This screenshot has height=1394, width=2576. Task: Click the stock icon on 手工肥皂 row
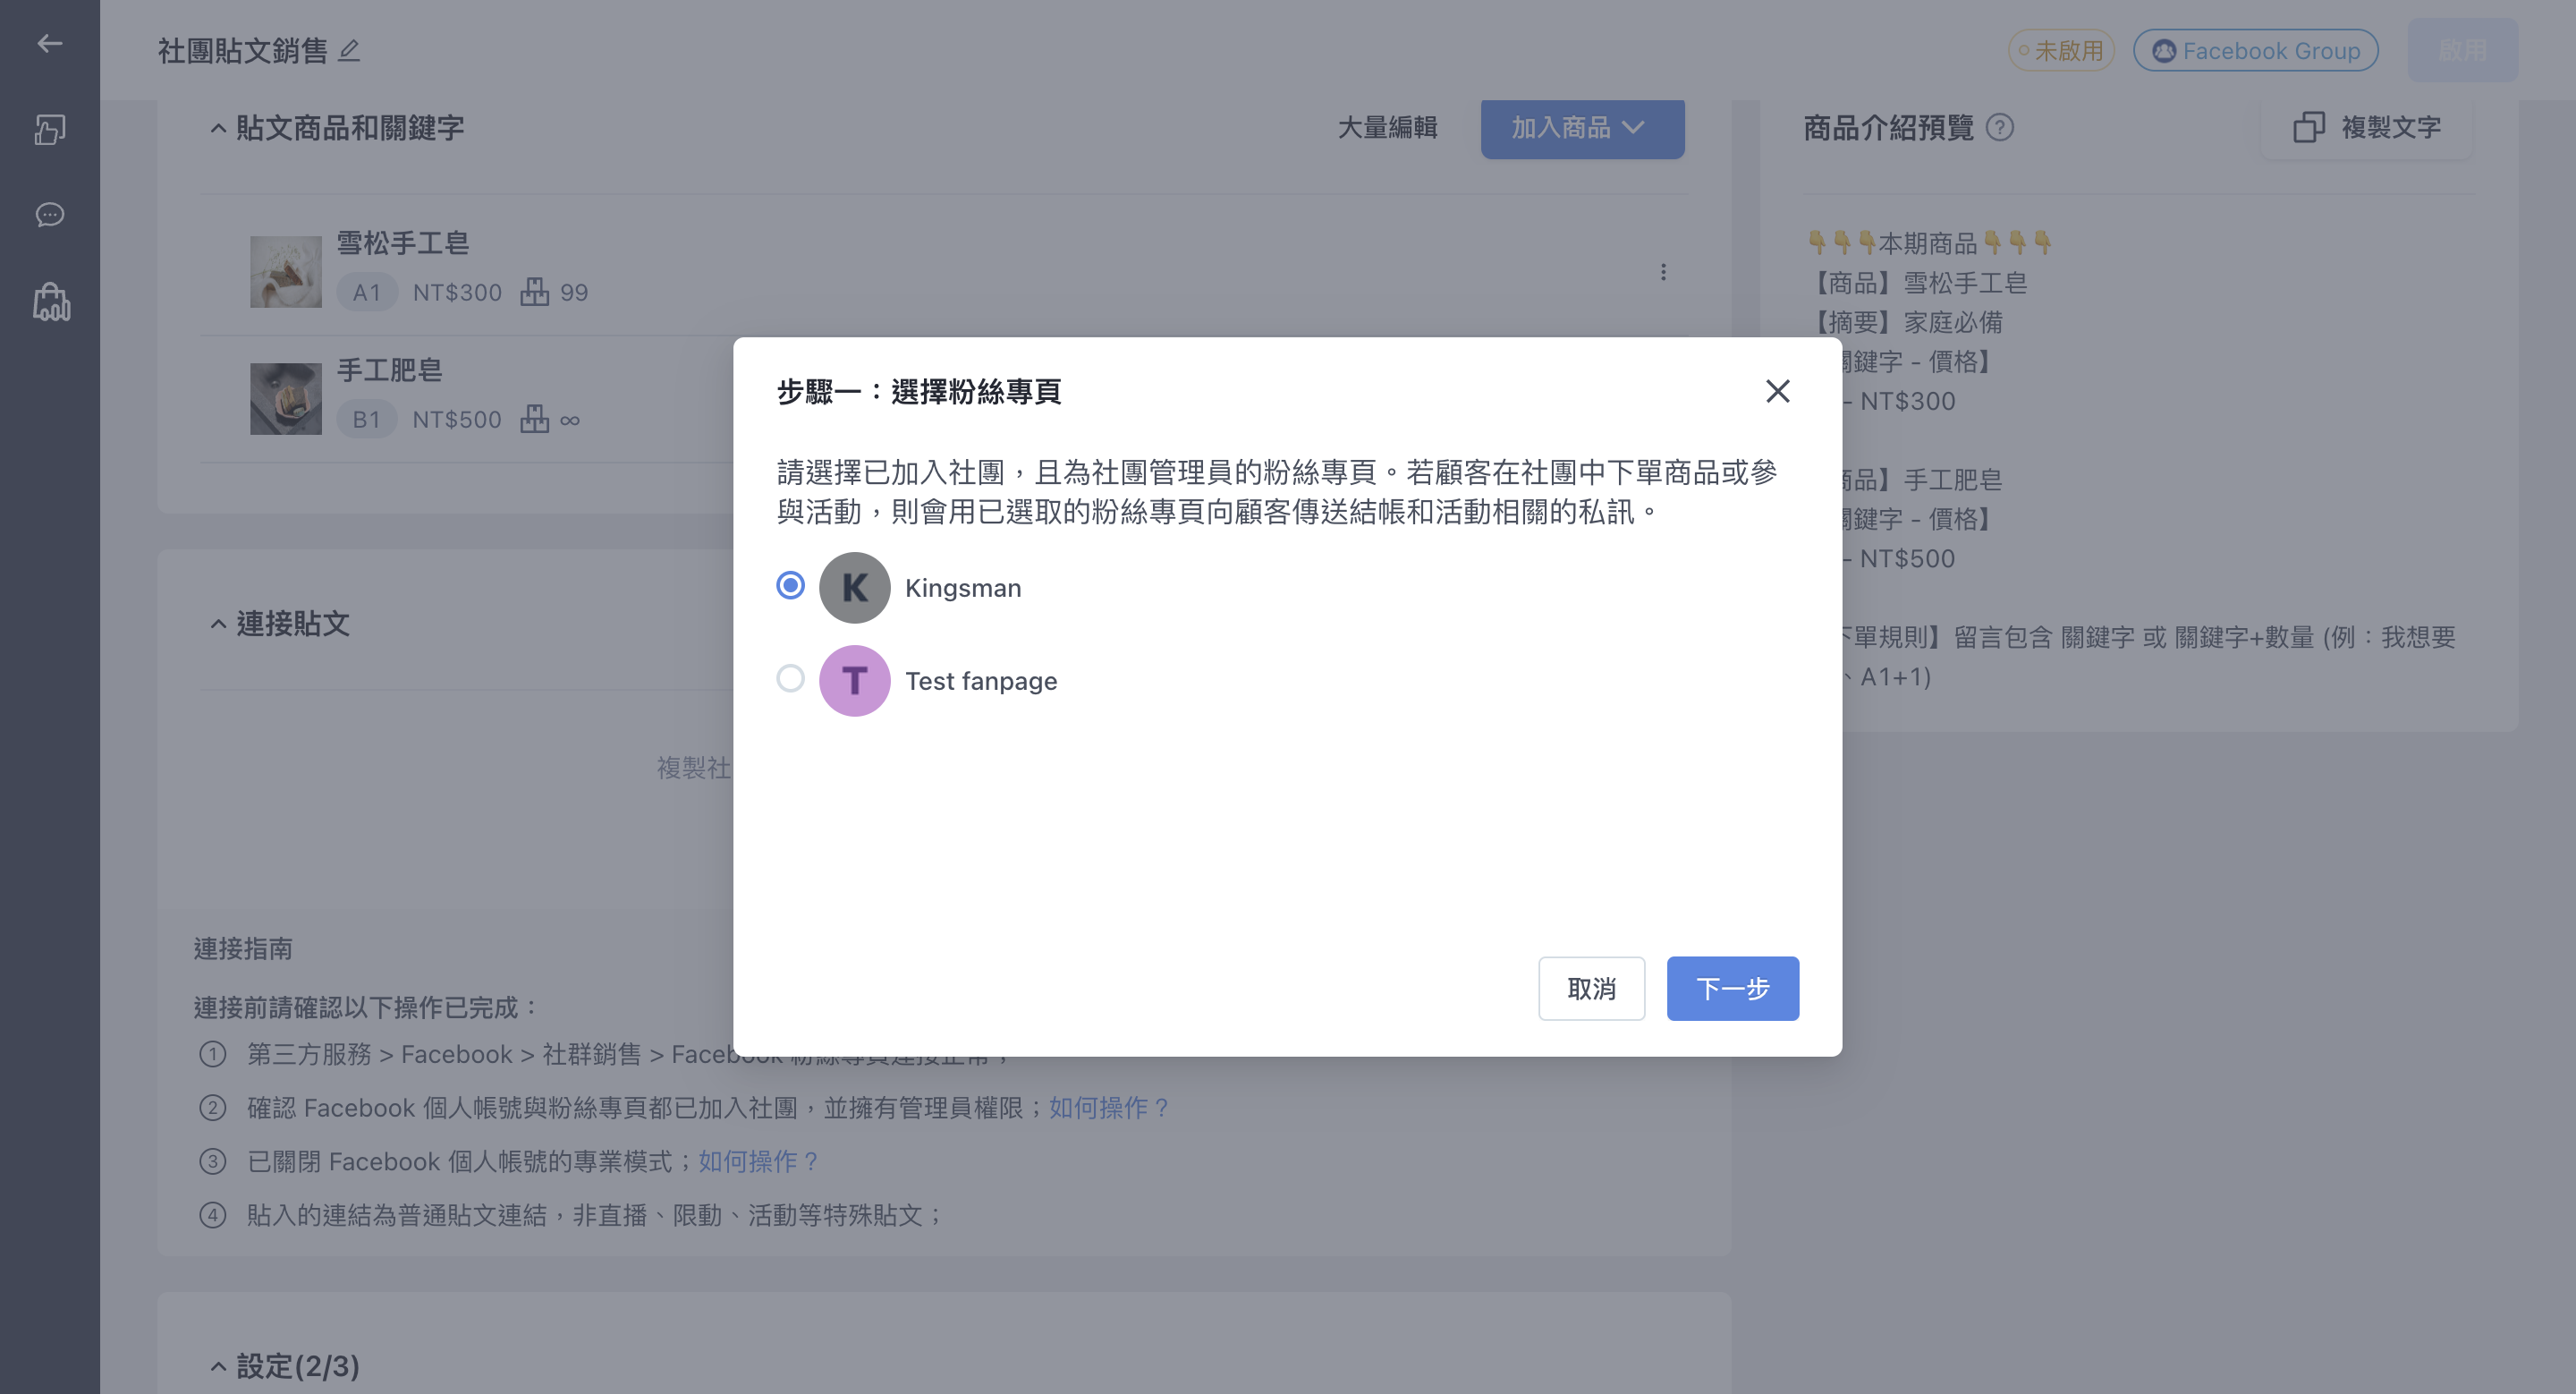(535, 419)
